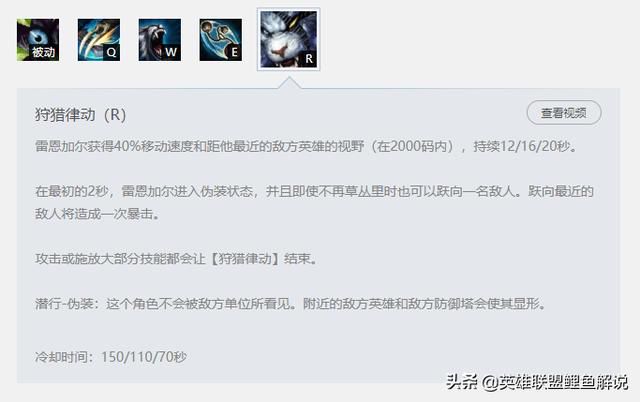
Task: Click the cooldown text 冷却时间：150/110/70秒
Action: click(111, 357)
